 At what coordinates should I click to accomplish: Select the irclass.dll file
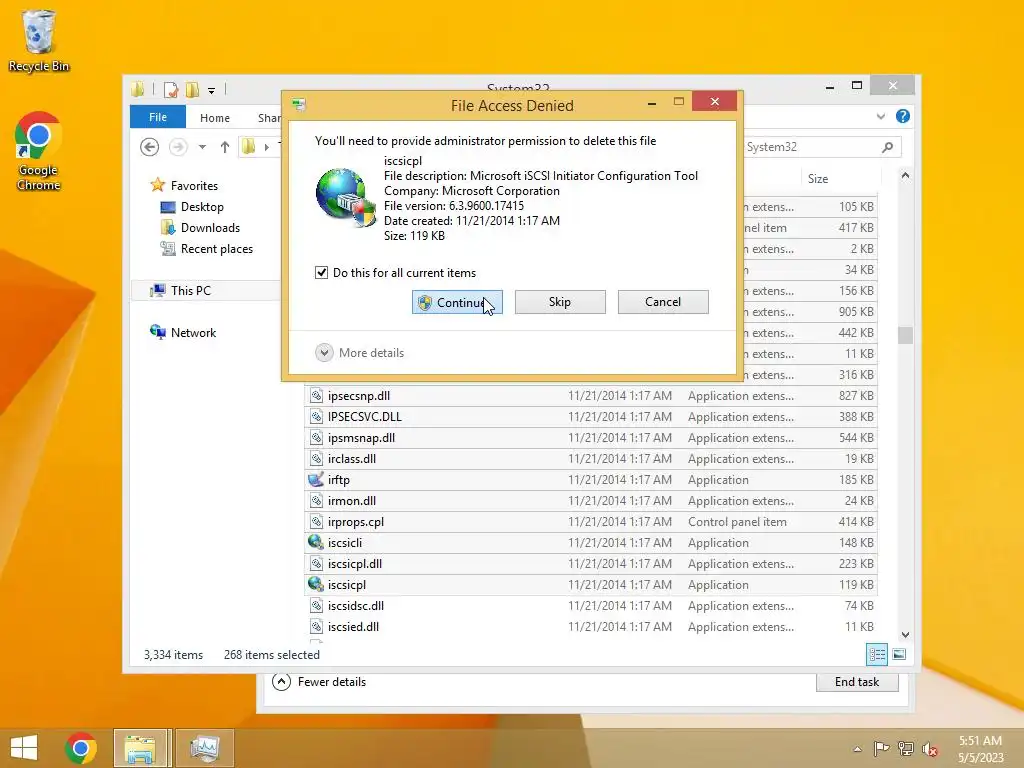point(591,458)
